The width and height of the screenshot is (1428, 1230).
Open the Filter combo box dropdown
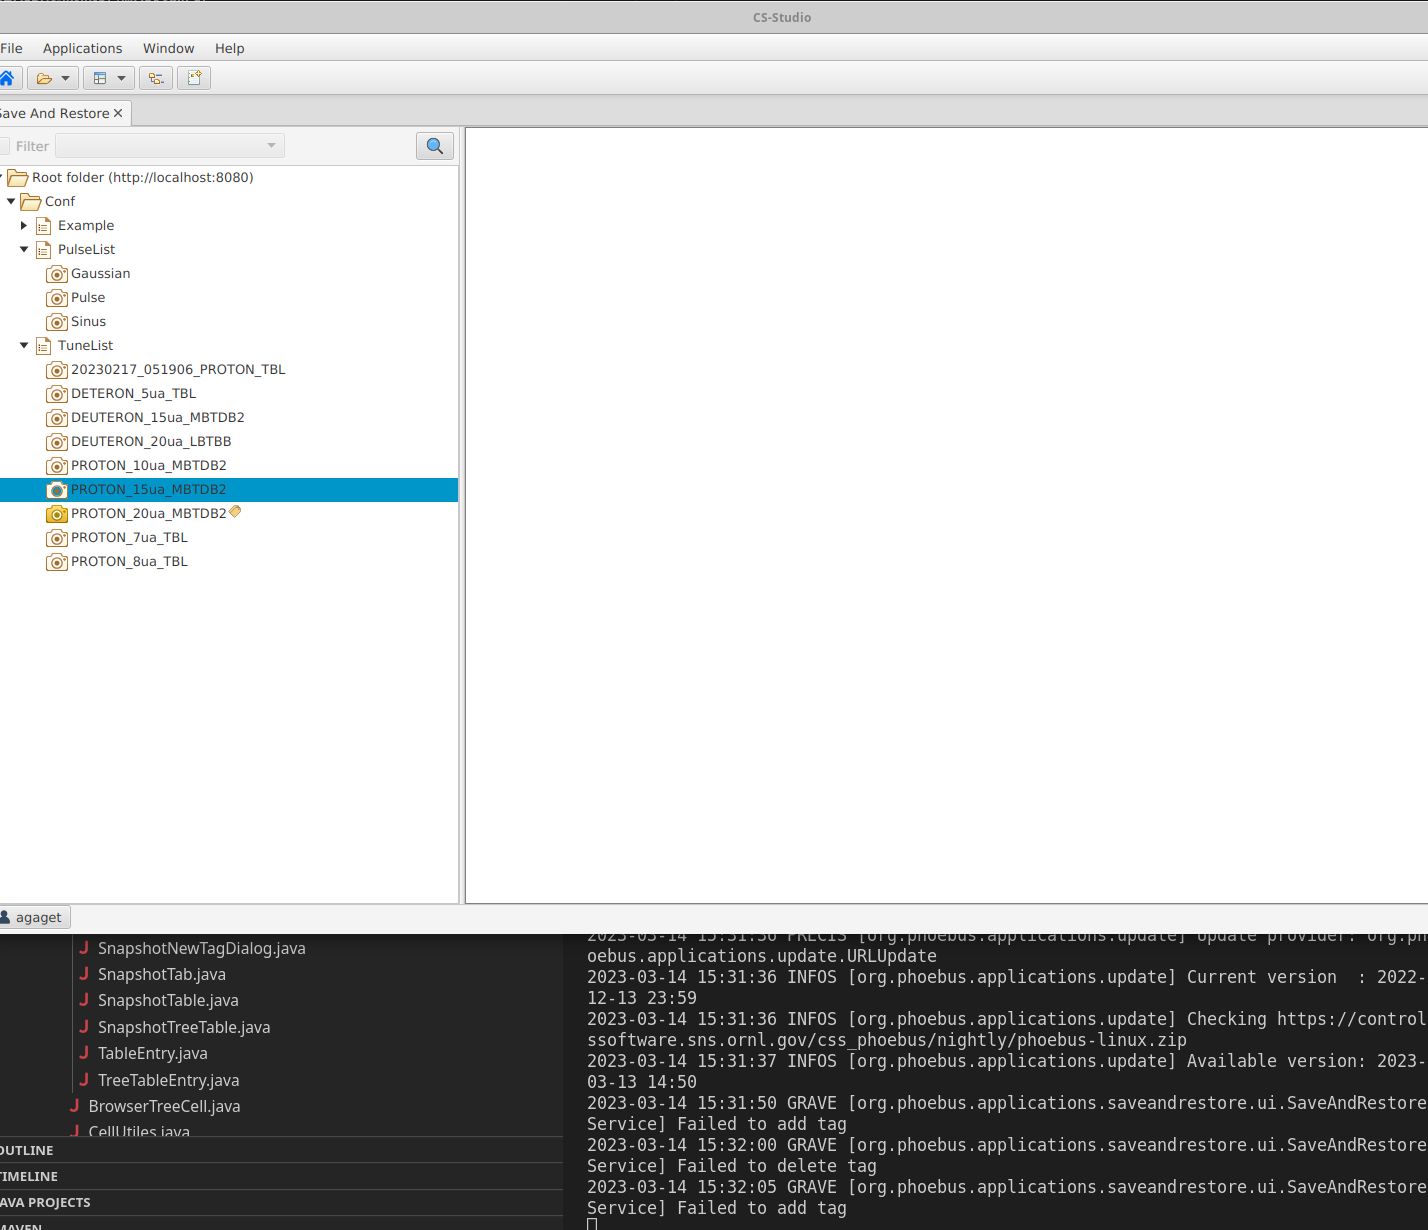pyautogui.click(x=270, y=145)
